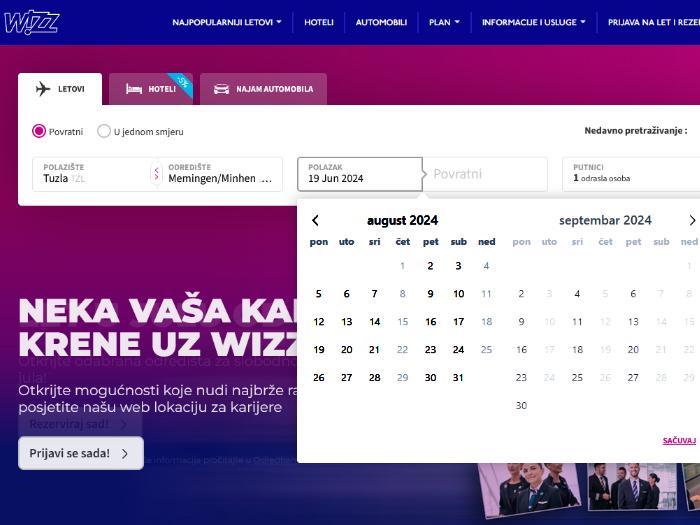Select August 27 in the calendar
Image resolution: width=700 pixels, height=525 pixels.
pyautogui.click(x=347, y=378)
